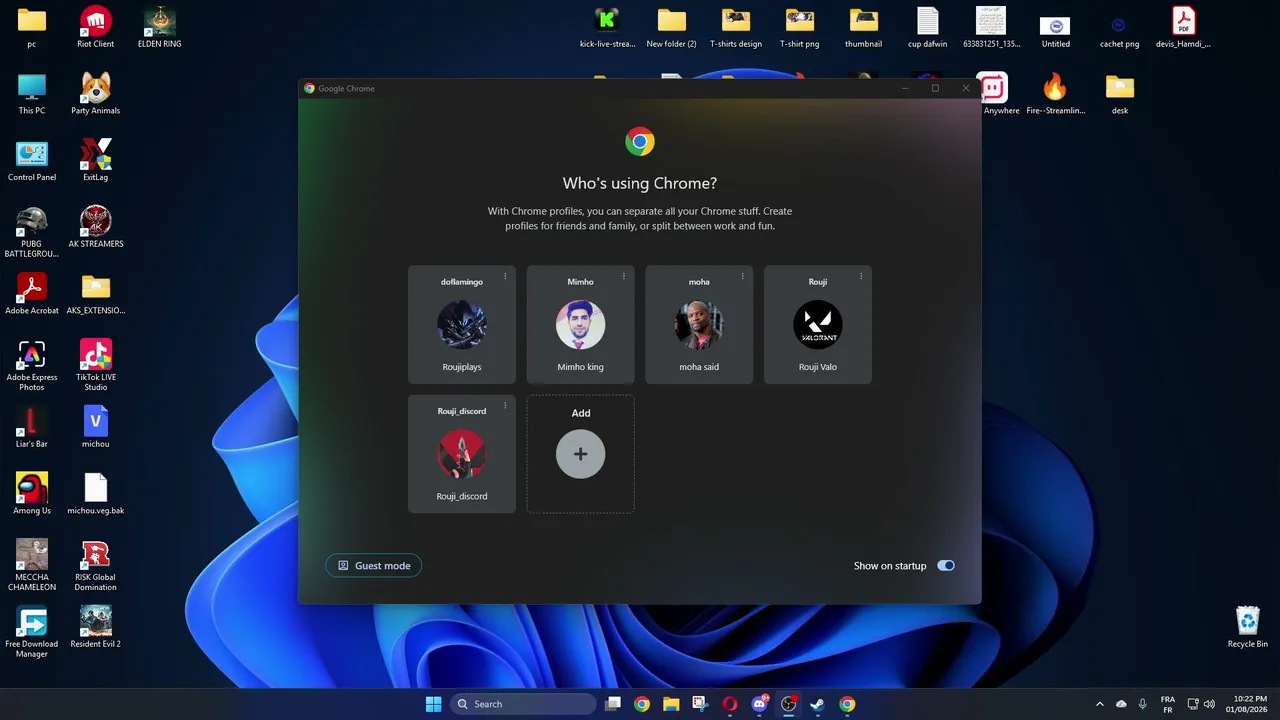Open the Snipping Tool taskbar icon
The width and height of the screenshot is (1280, 720).
coord(700,704)
